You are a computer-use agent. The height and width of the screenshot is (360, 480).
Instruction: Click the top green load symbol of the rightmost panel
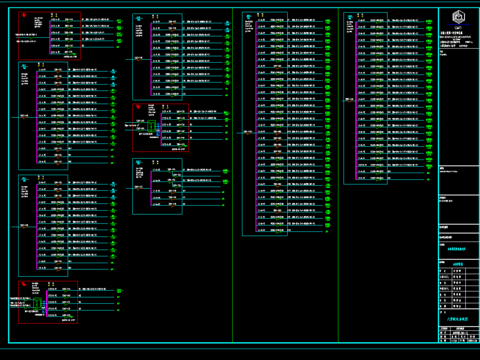429,22
